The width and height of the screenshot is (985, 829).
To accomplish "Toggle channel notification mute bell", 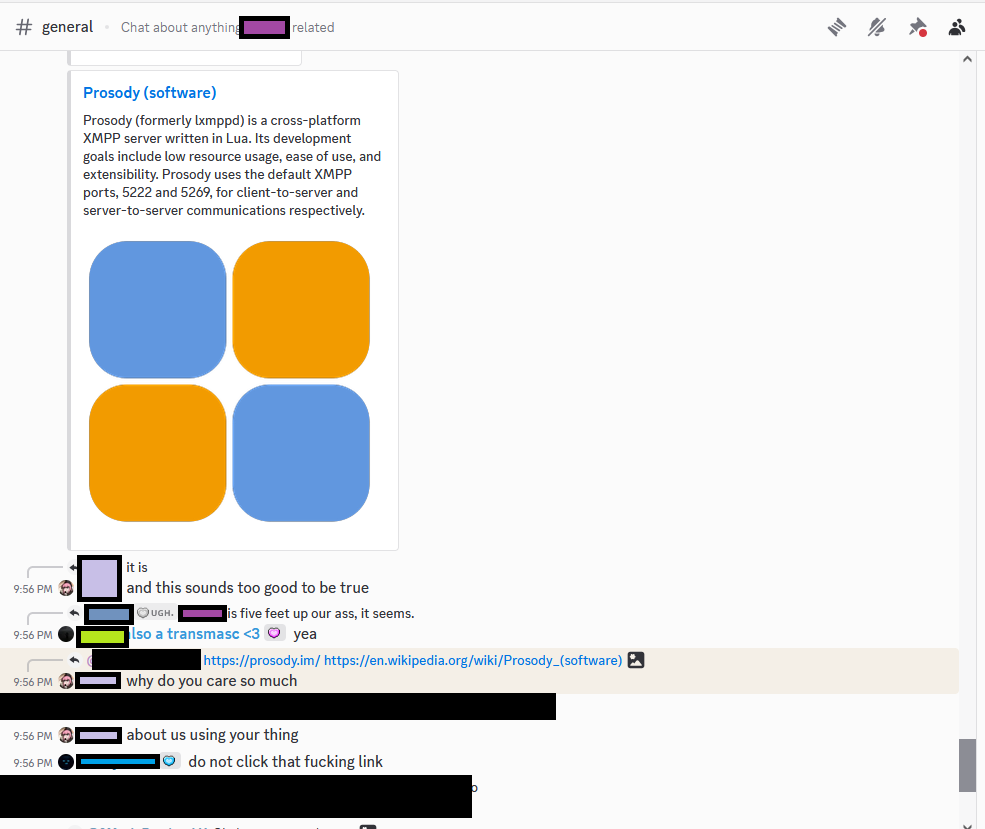I will [x=877, y=27].
